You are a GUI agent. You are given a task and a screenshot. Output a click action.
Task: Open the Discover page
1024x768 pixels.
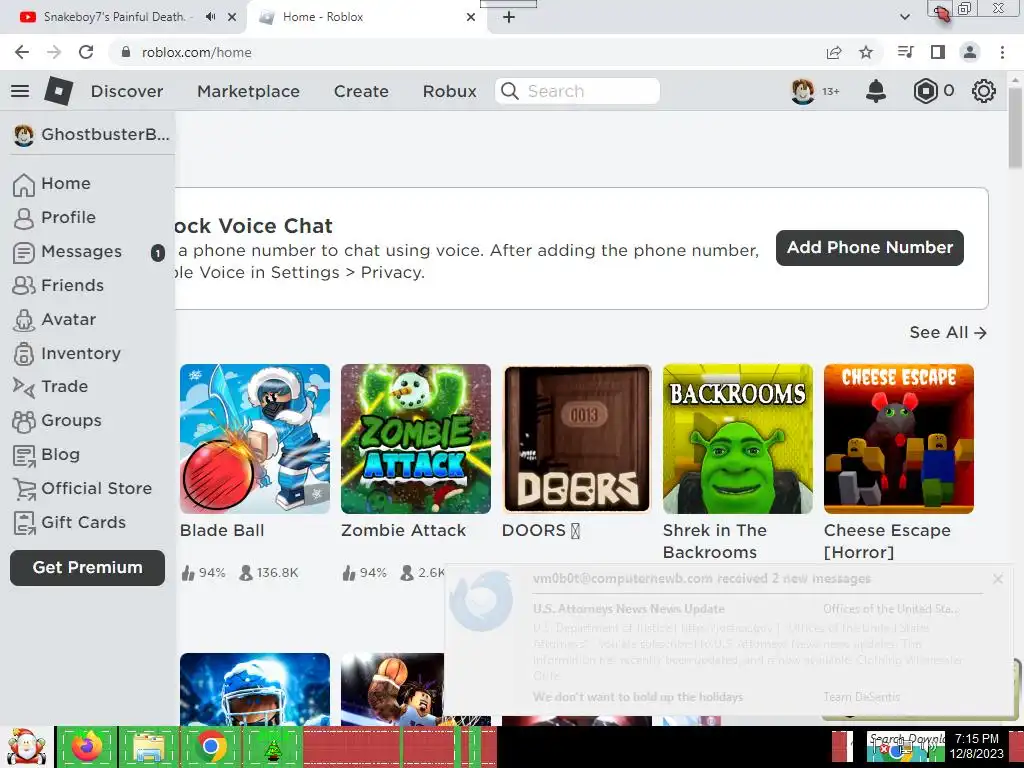coord(127,91)
